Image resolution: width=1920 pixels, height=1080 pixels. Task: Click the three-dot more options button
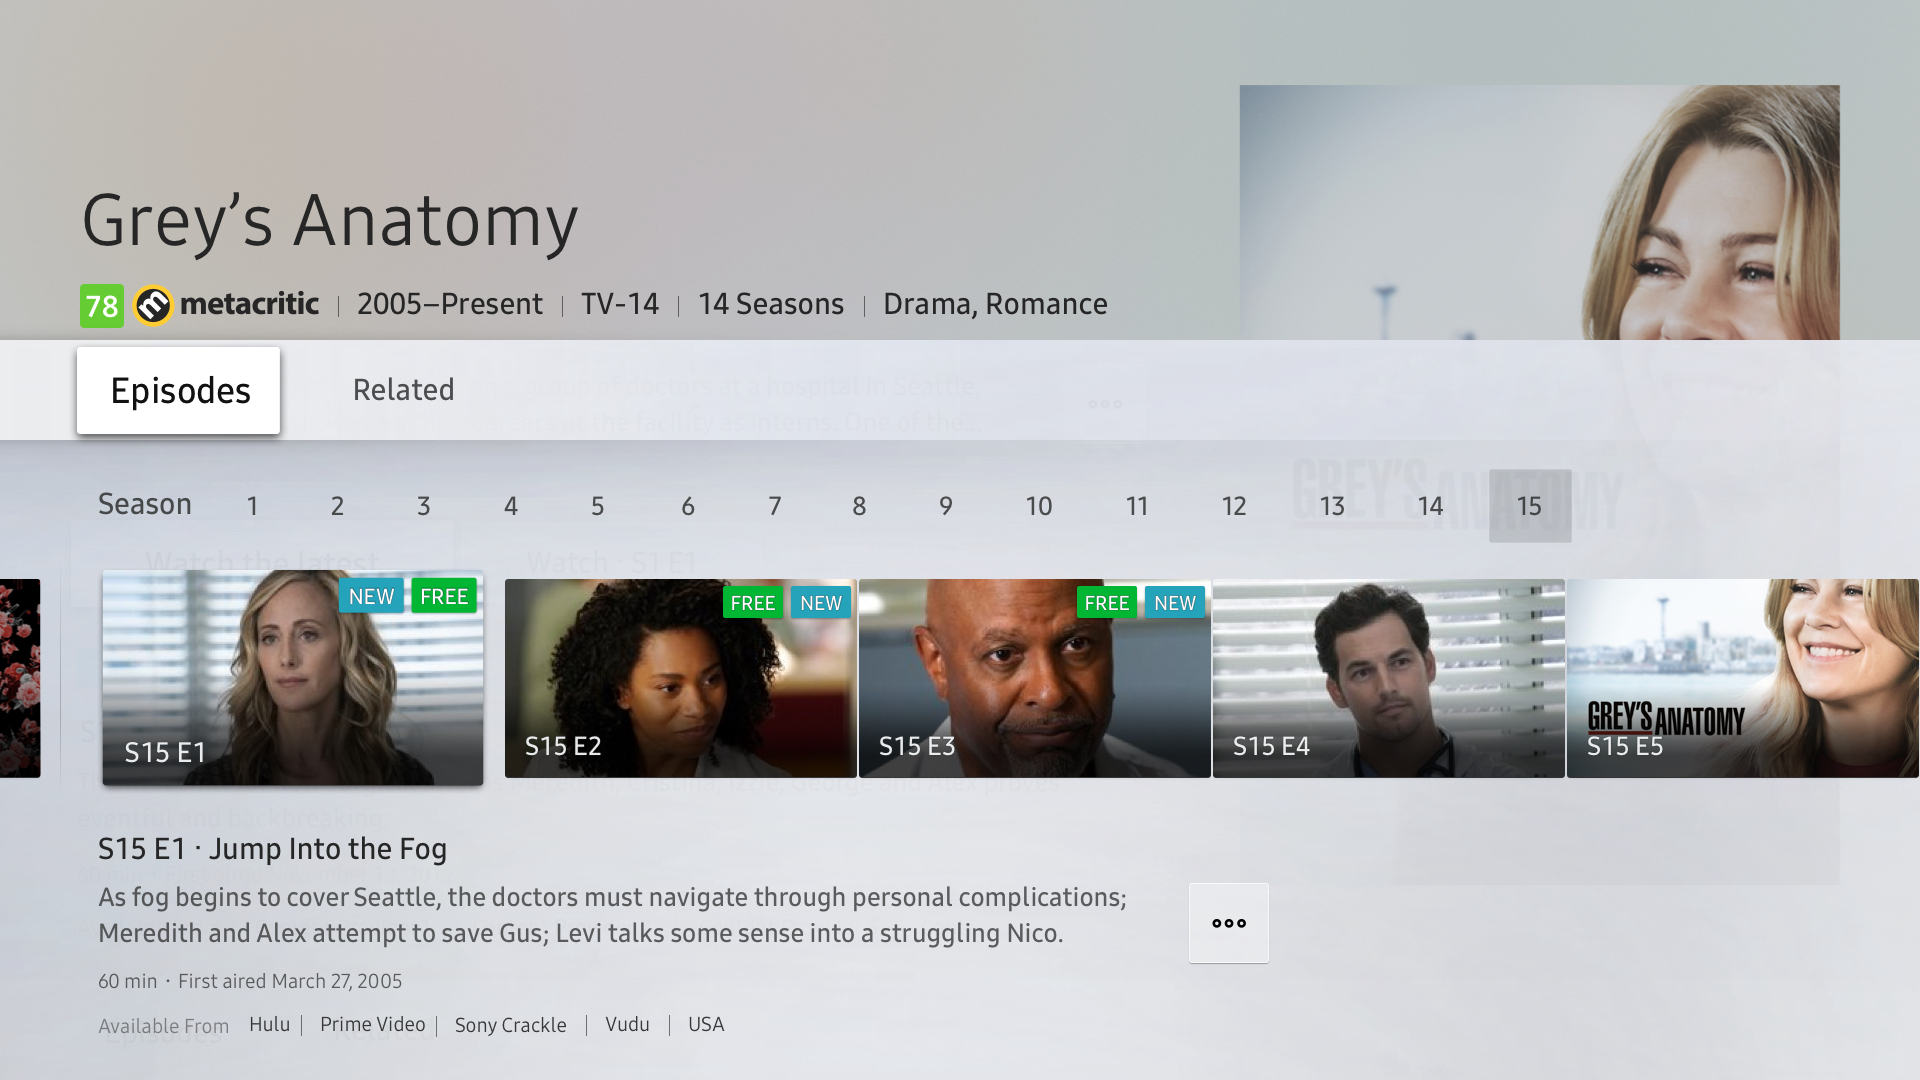(1228, 923)
